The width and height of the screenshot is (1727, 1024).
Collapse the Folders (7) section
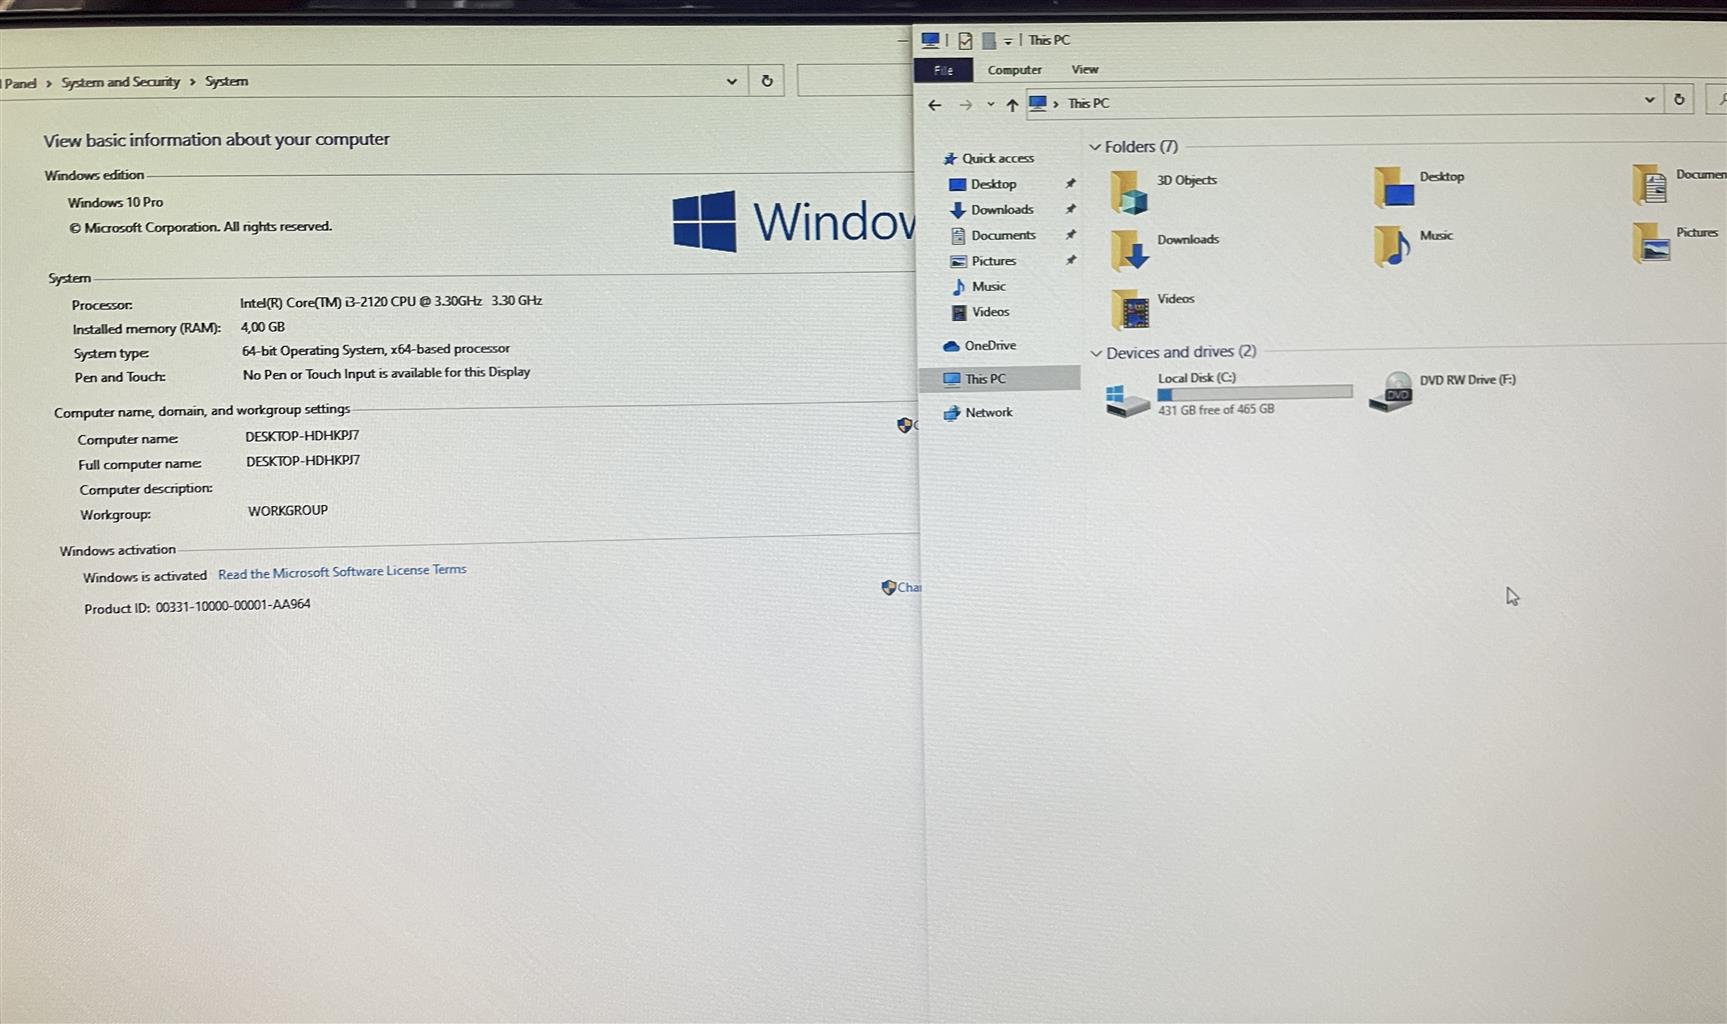1095,147
